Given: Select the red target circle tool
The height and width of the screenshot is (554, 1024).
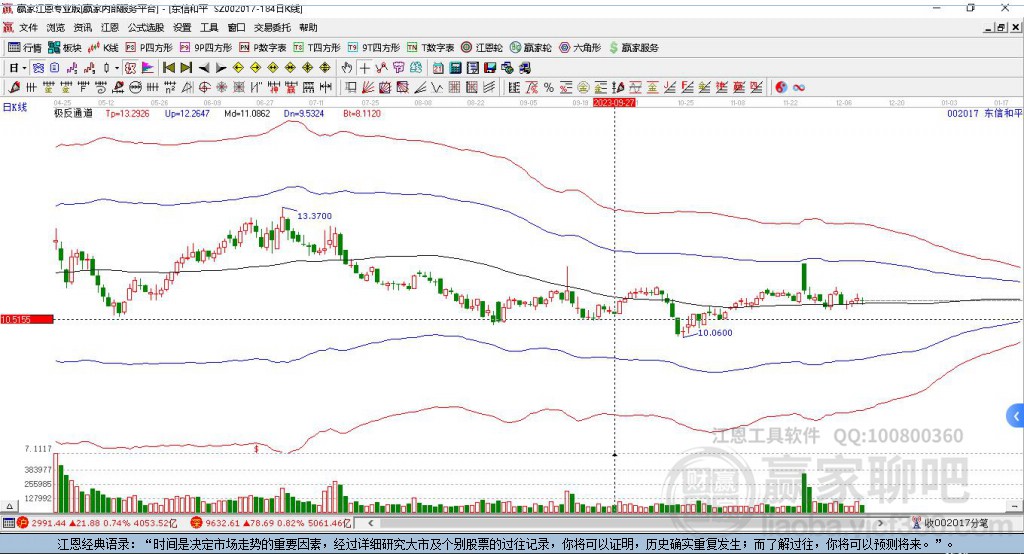Looking at the screenshot, I should pos(204,88).
